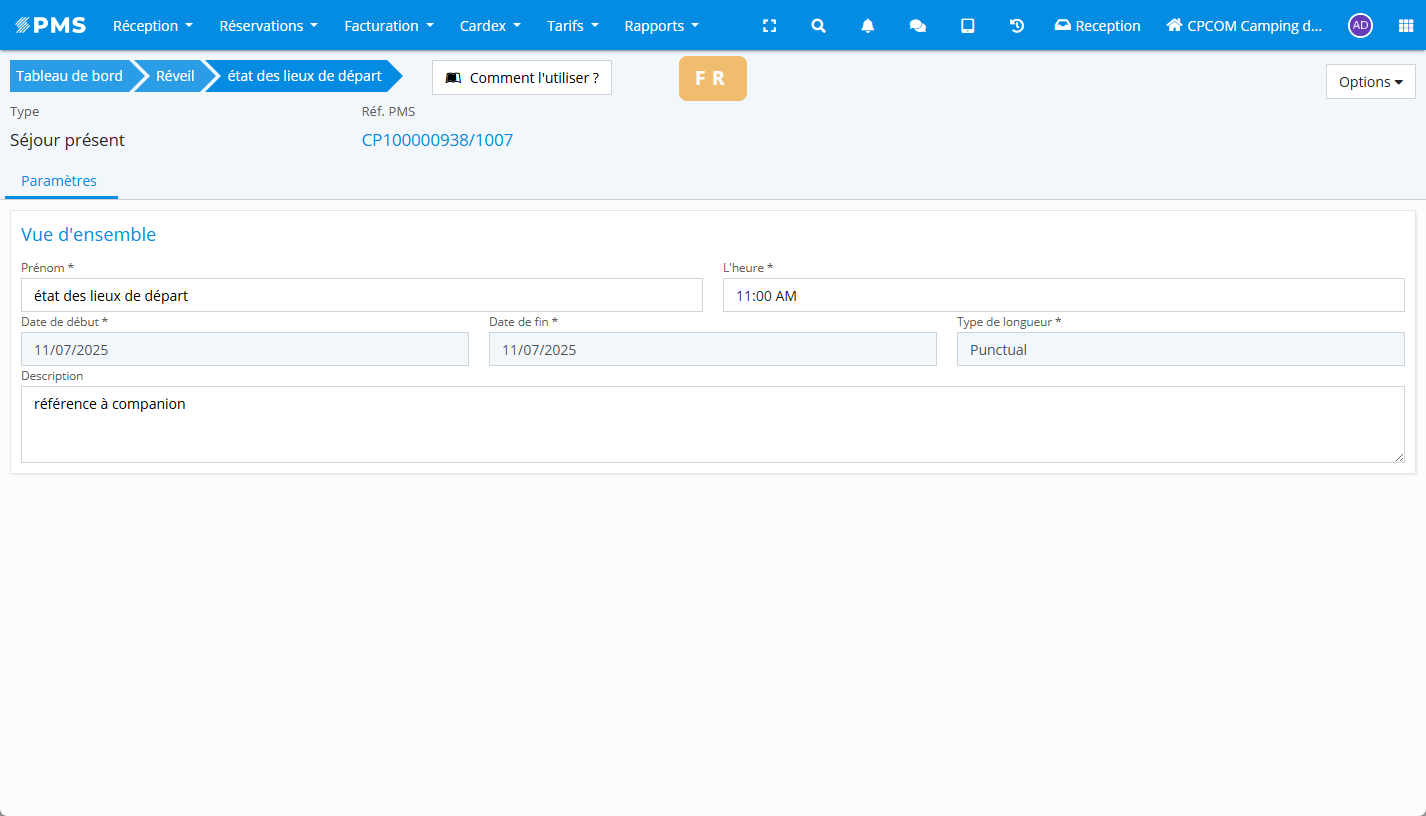Screen dimensions: 1426x816
Task: Click the PMS logo
Action: pyautogui.click(x=50, y=26)
